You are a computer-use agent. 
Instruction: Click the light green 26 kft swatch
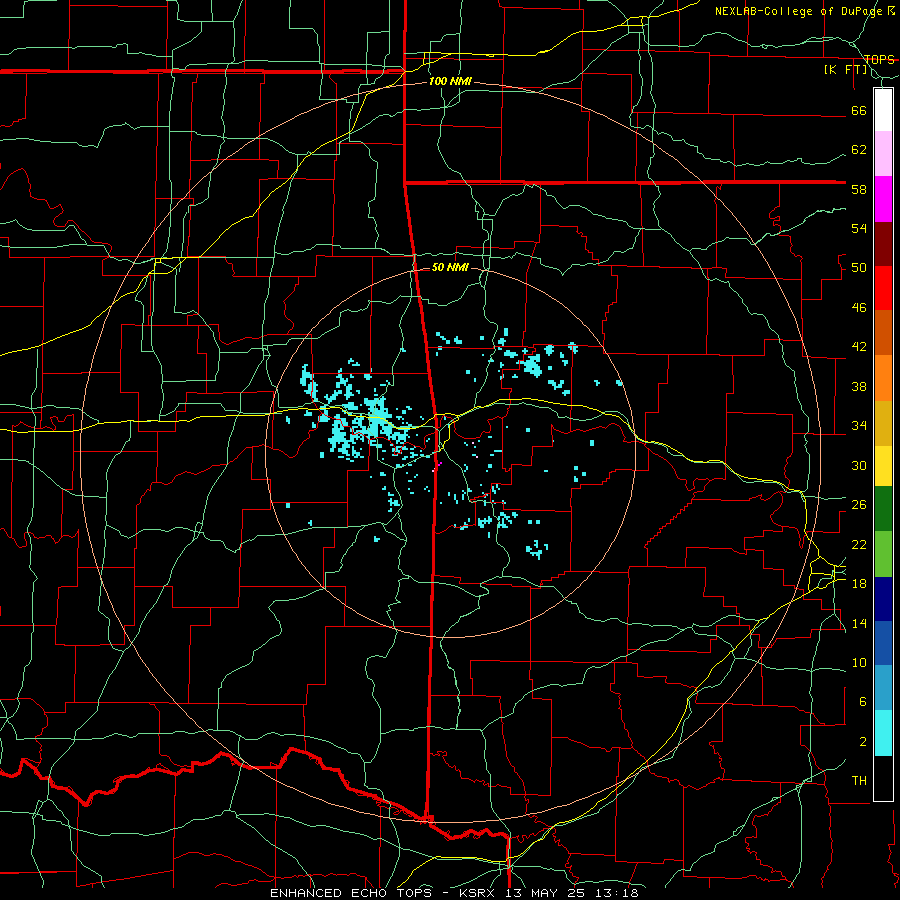click(x=883, y=554)
